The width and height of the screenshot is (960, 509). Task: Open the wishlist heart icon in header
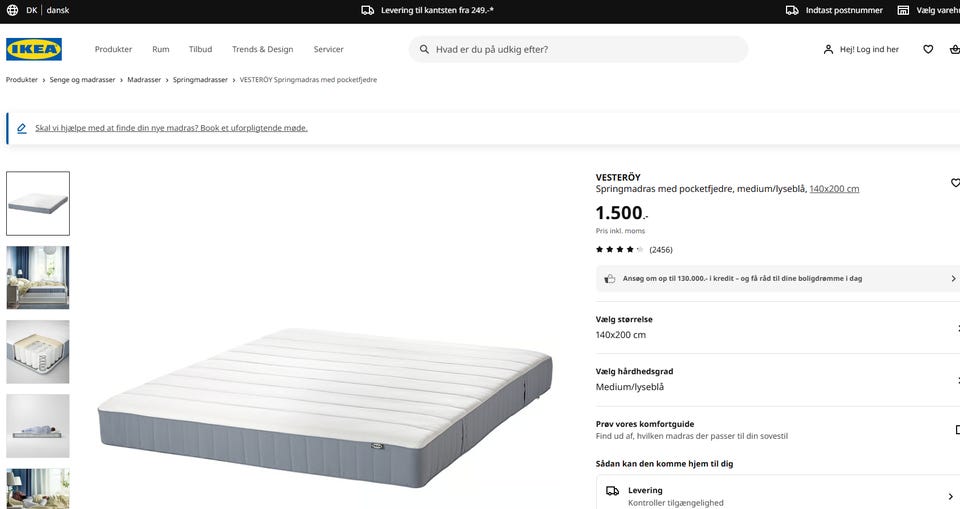click(x=928, y=49)
